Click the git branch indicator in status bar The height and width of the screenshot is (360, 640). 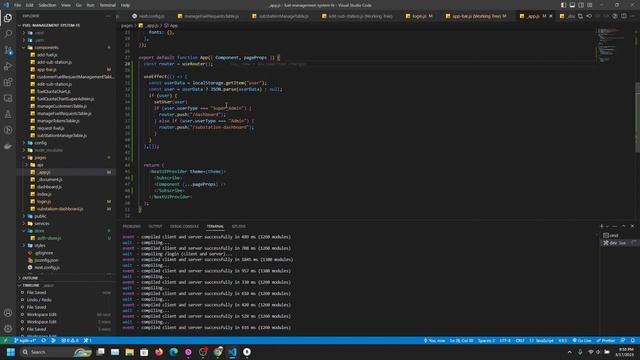(x=25, y=340)
